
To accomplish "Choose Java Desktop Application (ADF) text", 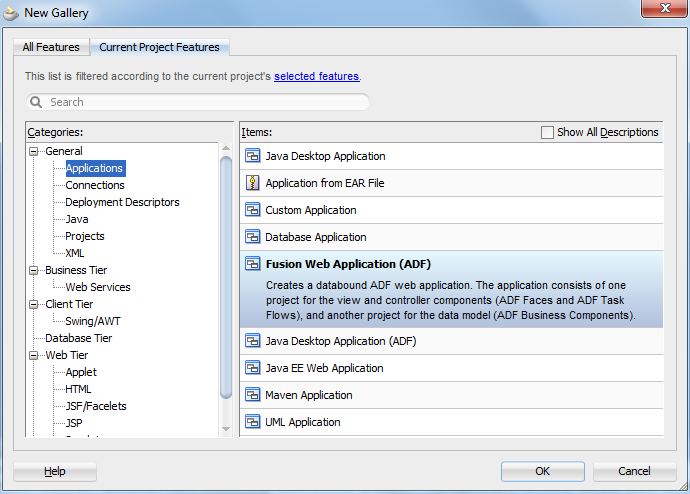I will [341, 341].
